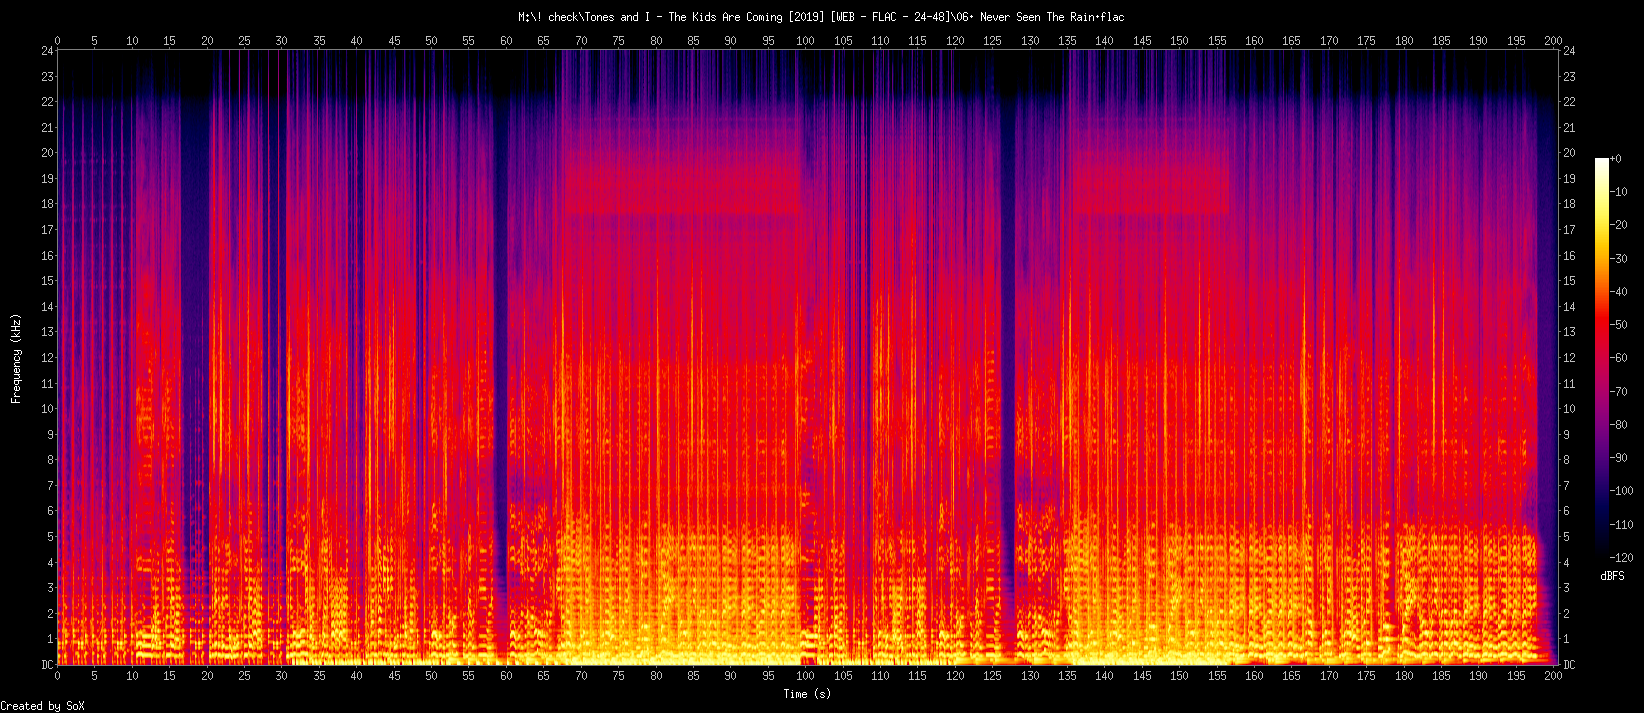Click the file path title above the spectrogram
The width and height of the screenshot is (1644, 713).
[x=821, y=17]
